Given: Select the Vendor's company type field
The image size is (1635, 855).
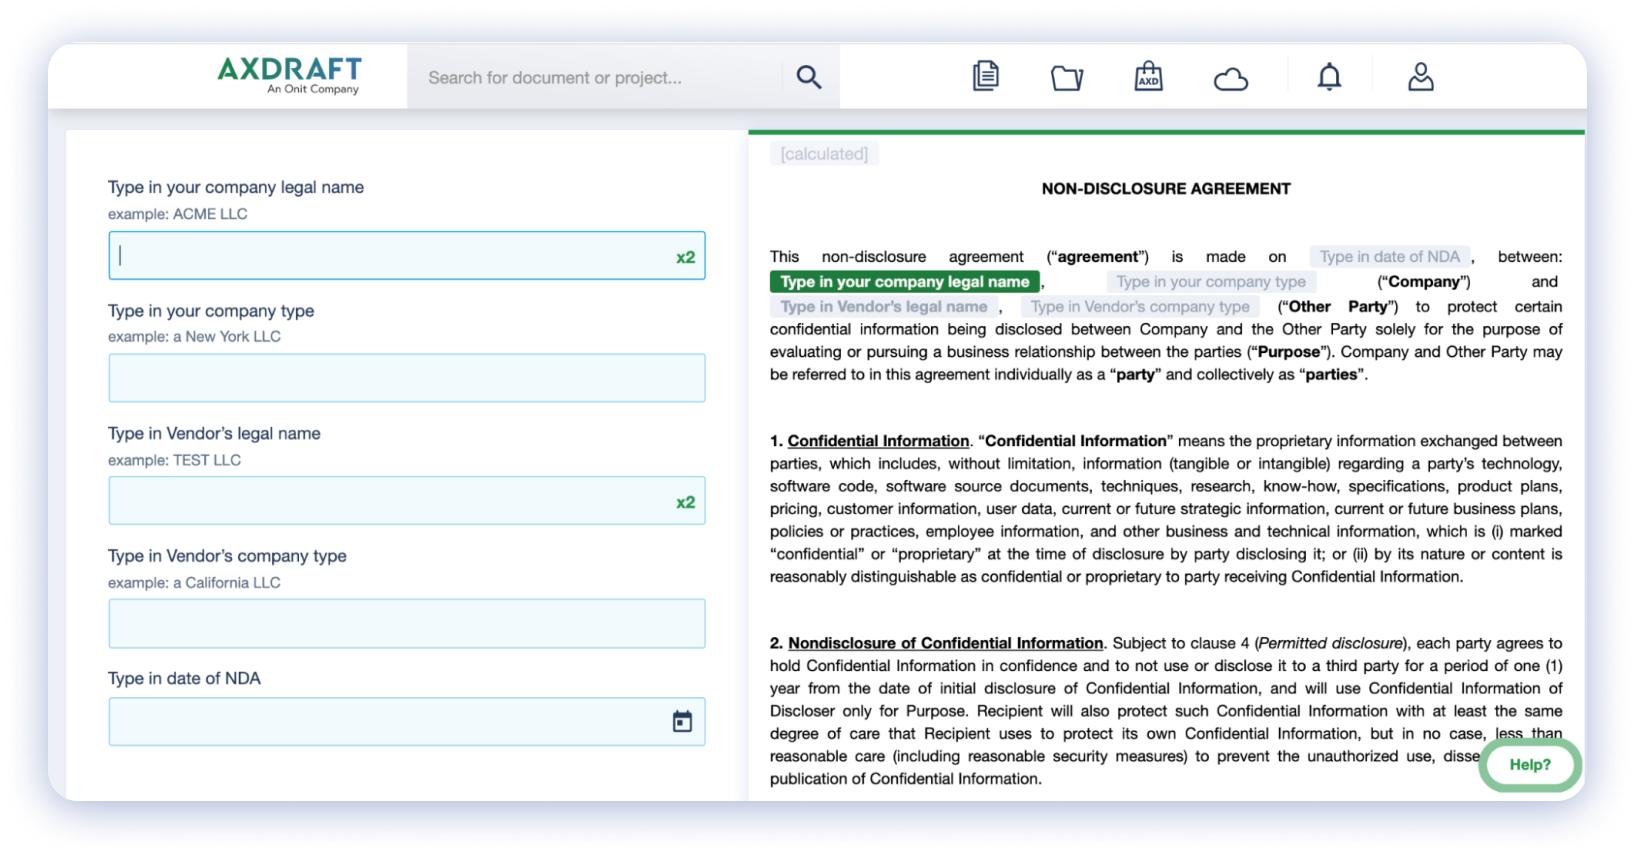Looking at the screenshot, I should coord(406,624).
